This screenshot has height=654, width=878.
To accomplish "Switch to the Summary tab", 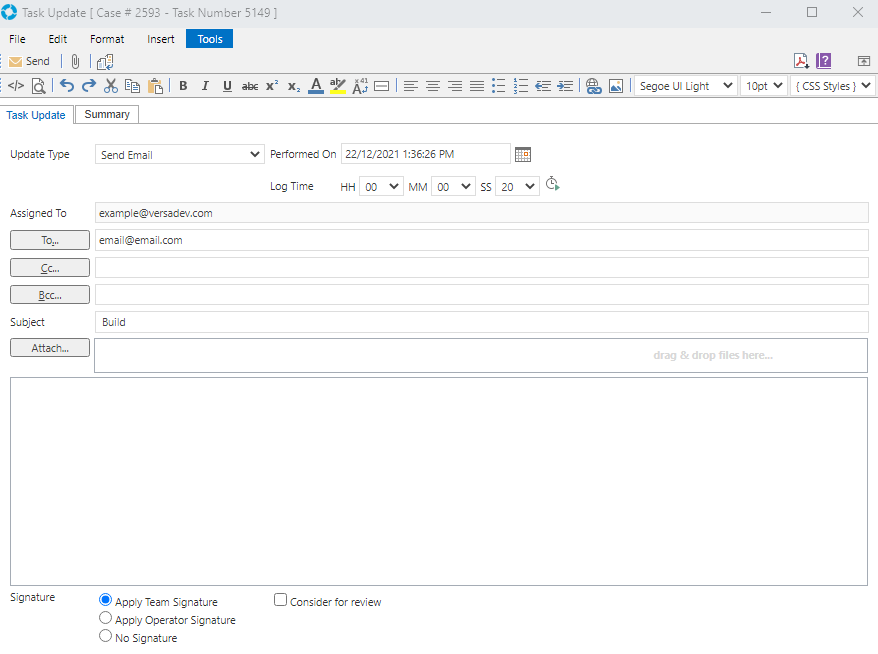I will [x=106, y=114].
